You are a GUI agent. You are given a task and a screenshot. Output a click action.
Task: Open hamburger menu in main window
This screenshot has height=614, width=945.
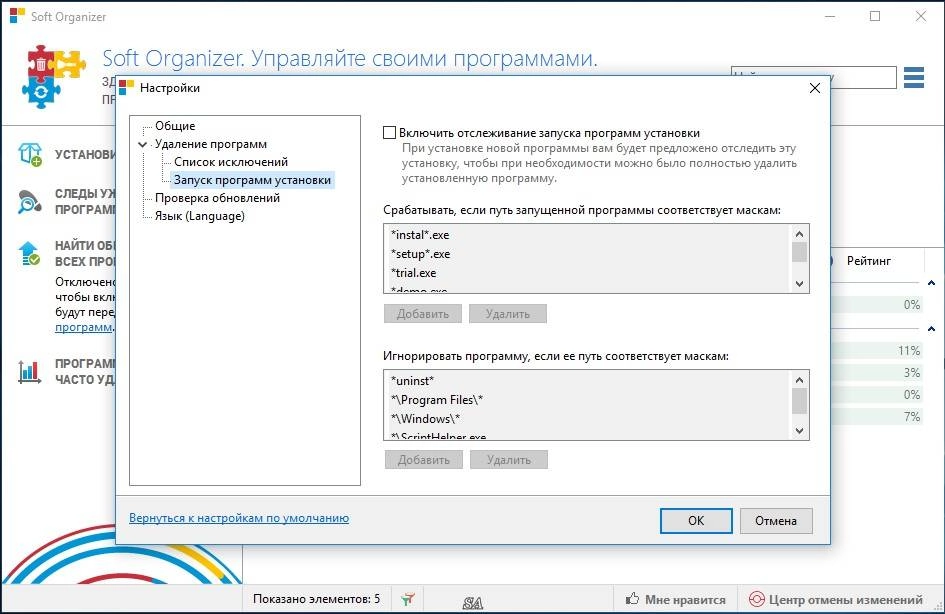[914, 78]
